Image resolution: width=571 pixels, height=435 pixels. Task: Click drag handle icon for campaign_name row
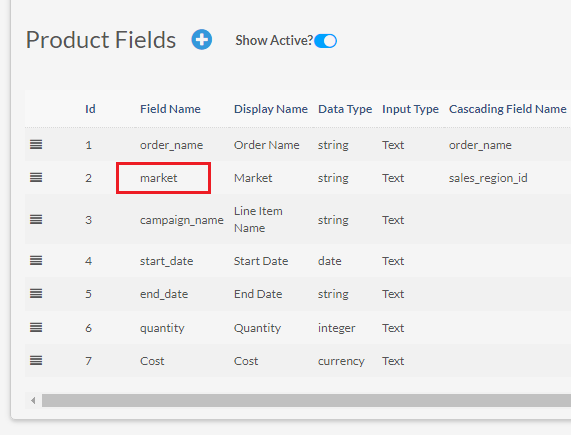pyautogui.click(x=36, y=220)
